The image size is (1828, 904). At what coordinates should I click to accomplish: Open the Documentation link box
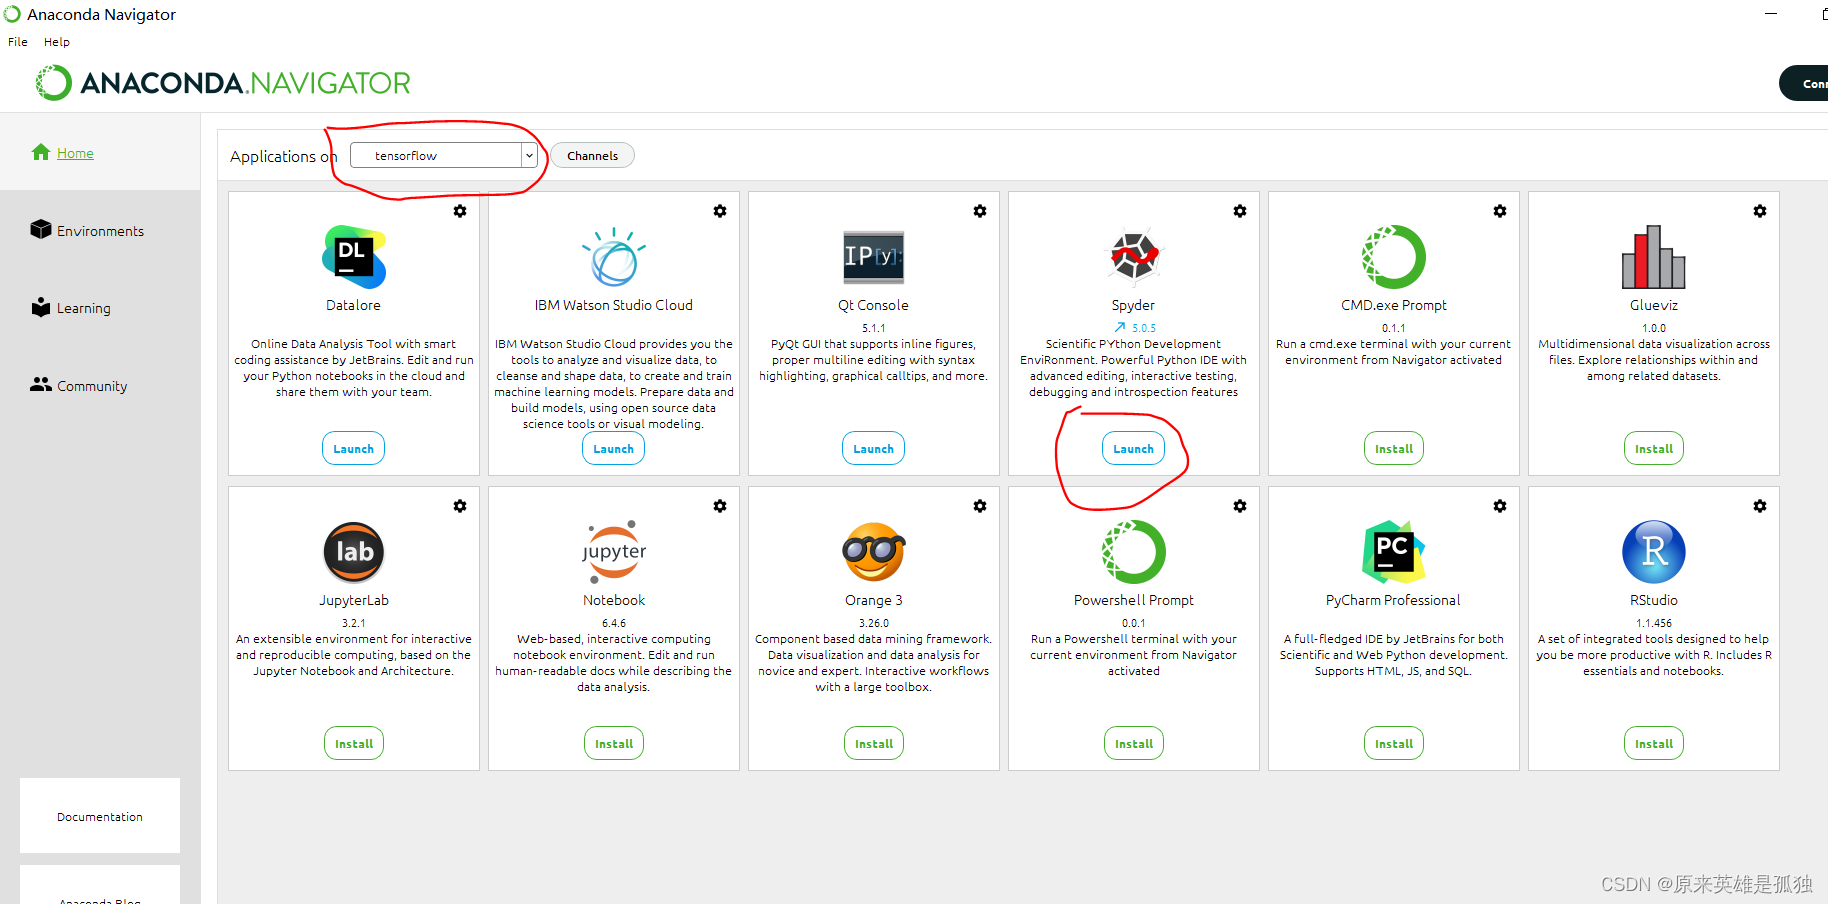pyautogui.click(x=100, y=816)
